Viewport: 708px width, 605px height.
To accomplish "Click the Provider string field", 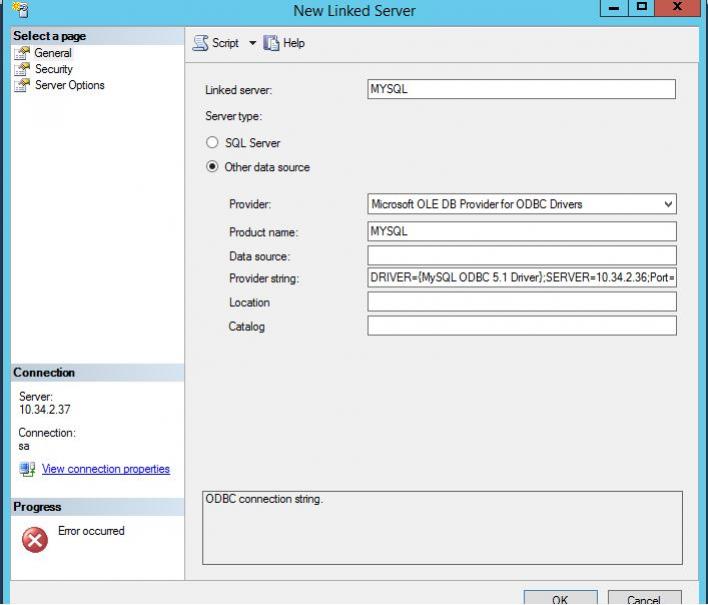I will pyautogui.click(x=522, y=277).
